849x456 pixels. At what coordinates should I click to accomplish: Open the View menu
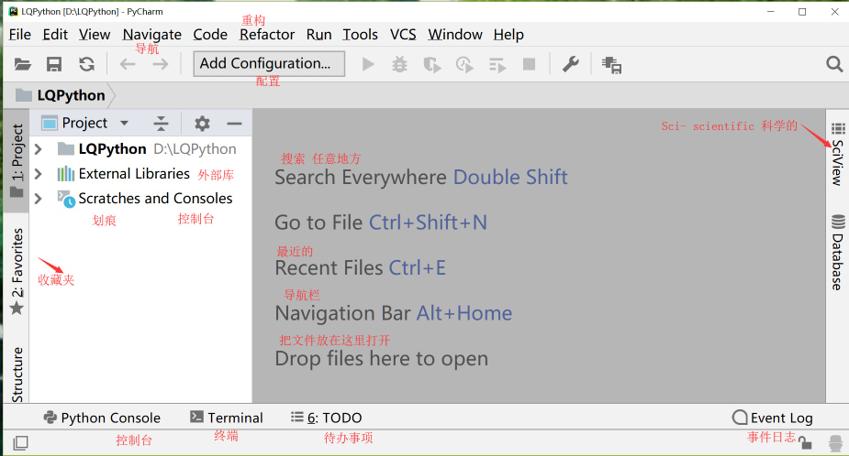[95, 35]
